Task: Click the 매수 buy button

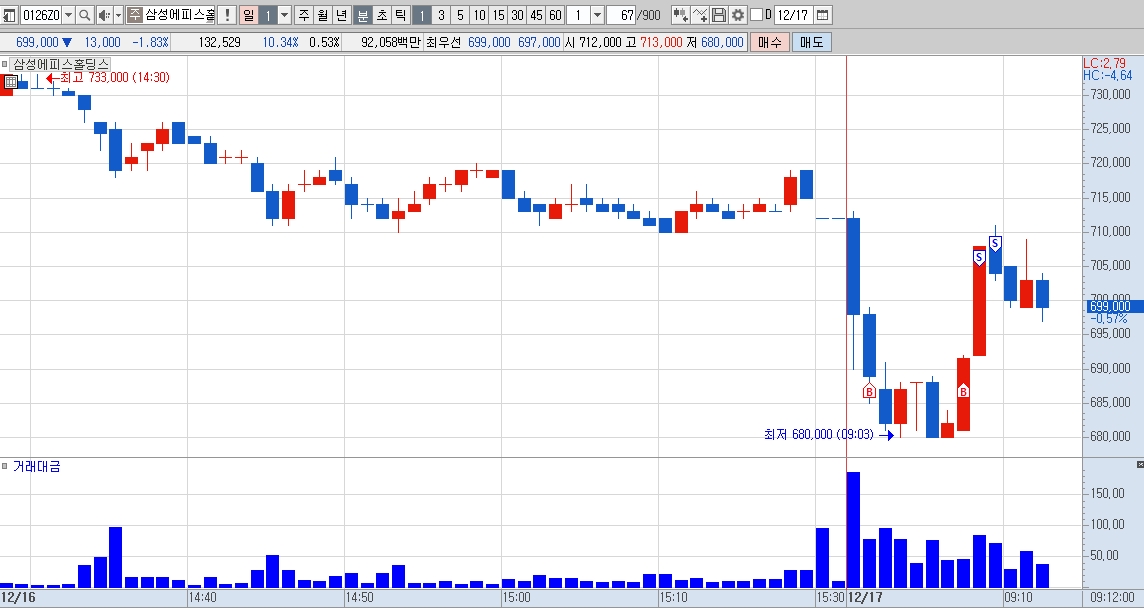Action: click(x=770, y=42)
